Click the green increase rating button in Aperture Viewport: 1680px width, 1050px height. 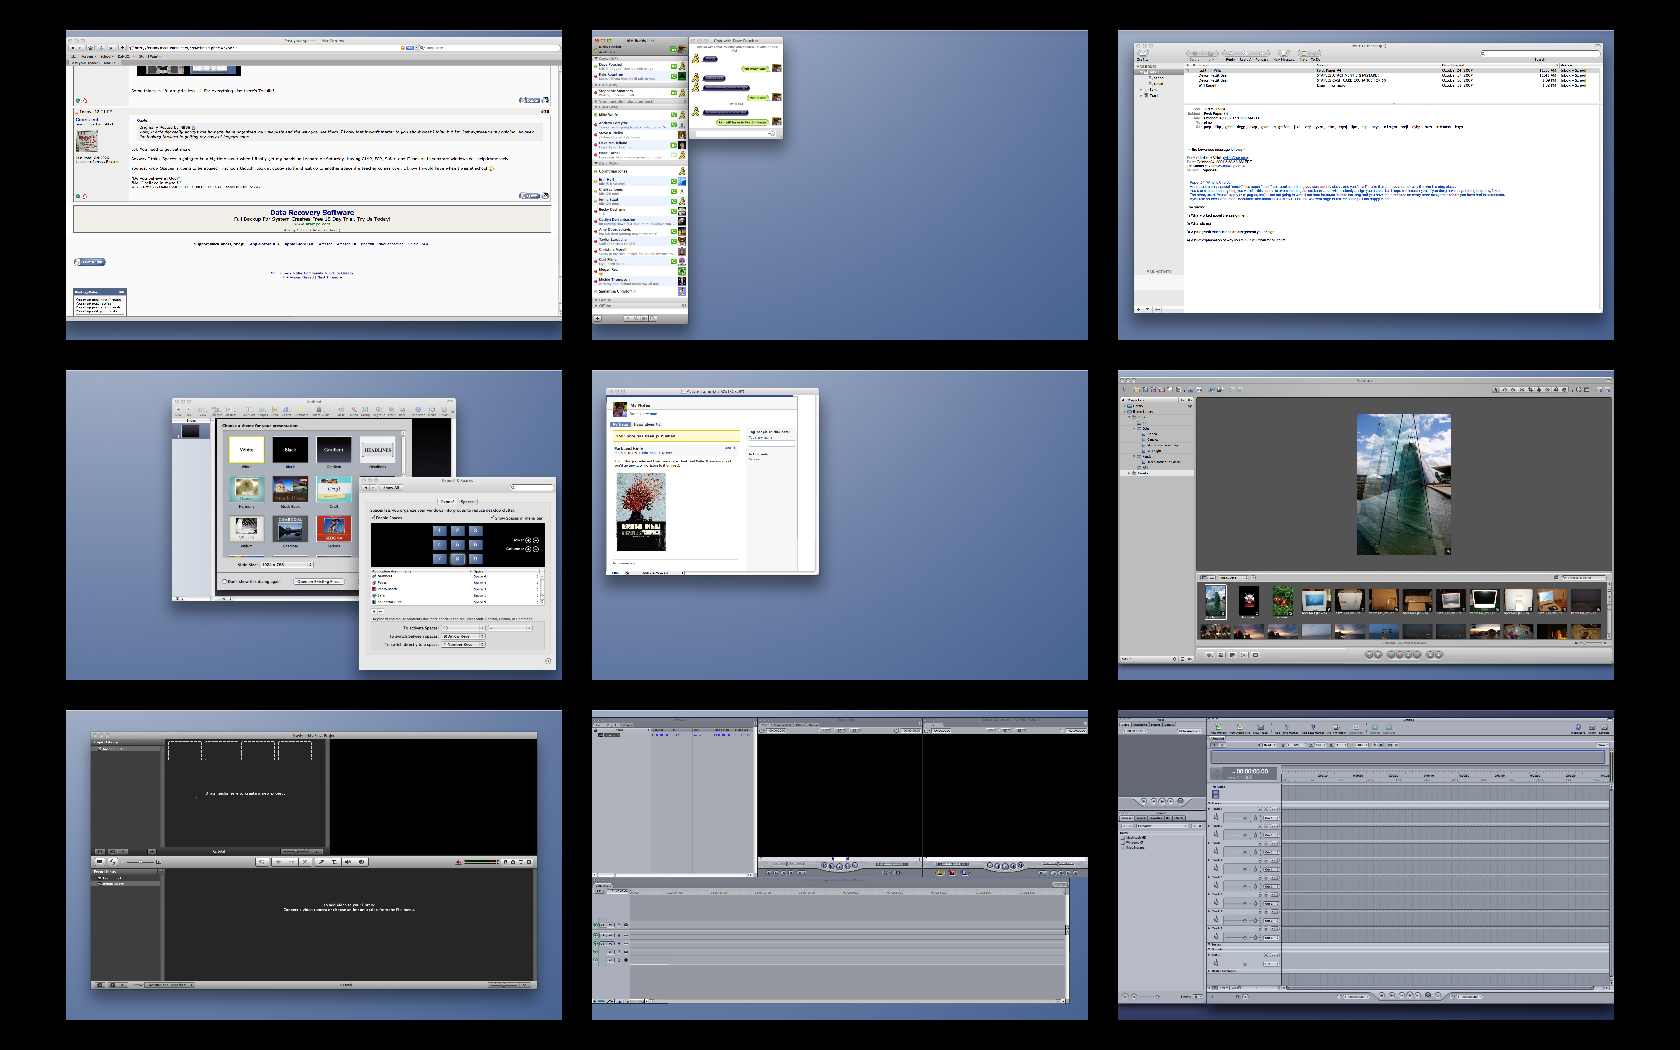tap(1408, 655)
